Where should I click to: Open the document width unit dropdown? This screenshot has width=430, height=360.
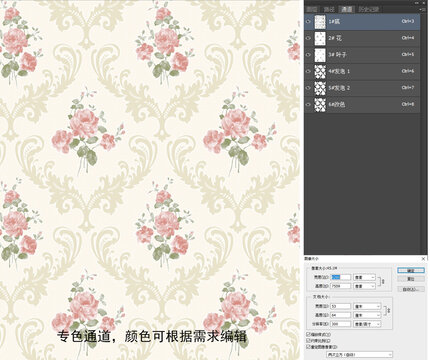coord(367,306)
